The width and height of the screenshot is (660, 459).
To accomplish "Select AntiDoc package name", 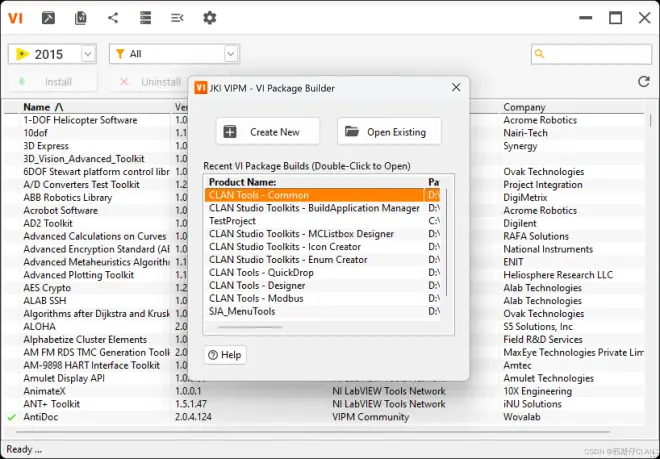I will 41,417.
